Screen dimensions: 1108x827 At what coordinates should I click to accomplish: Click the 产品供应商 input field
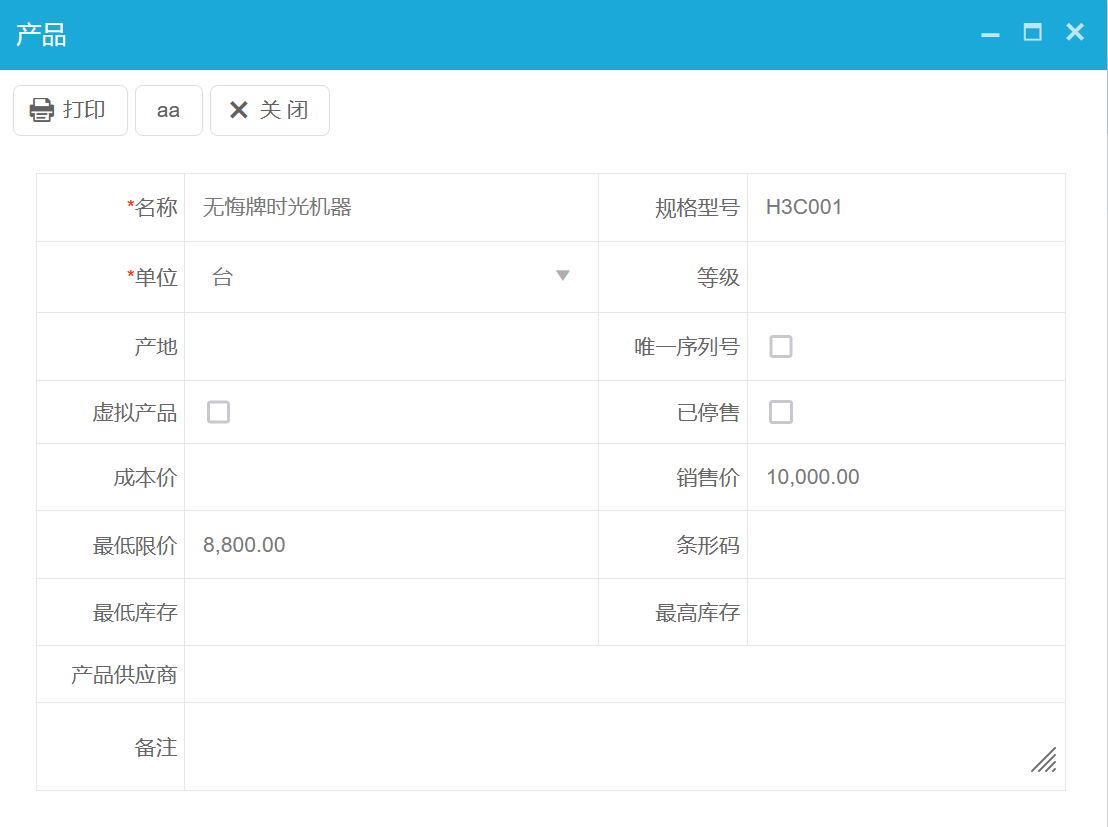point(620,674)
